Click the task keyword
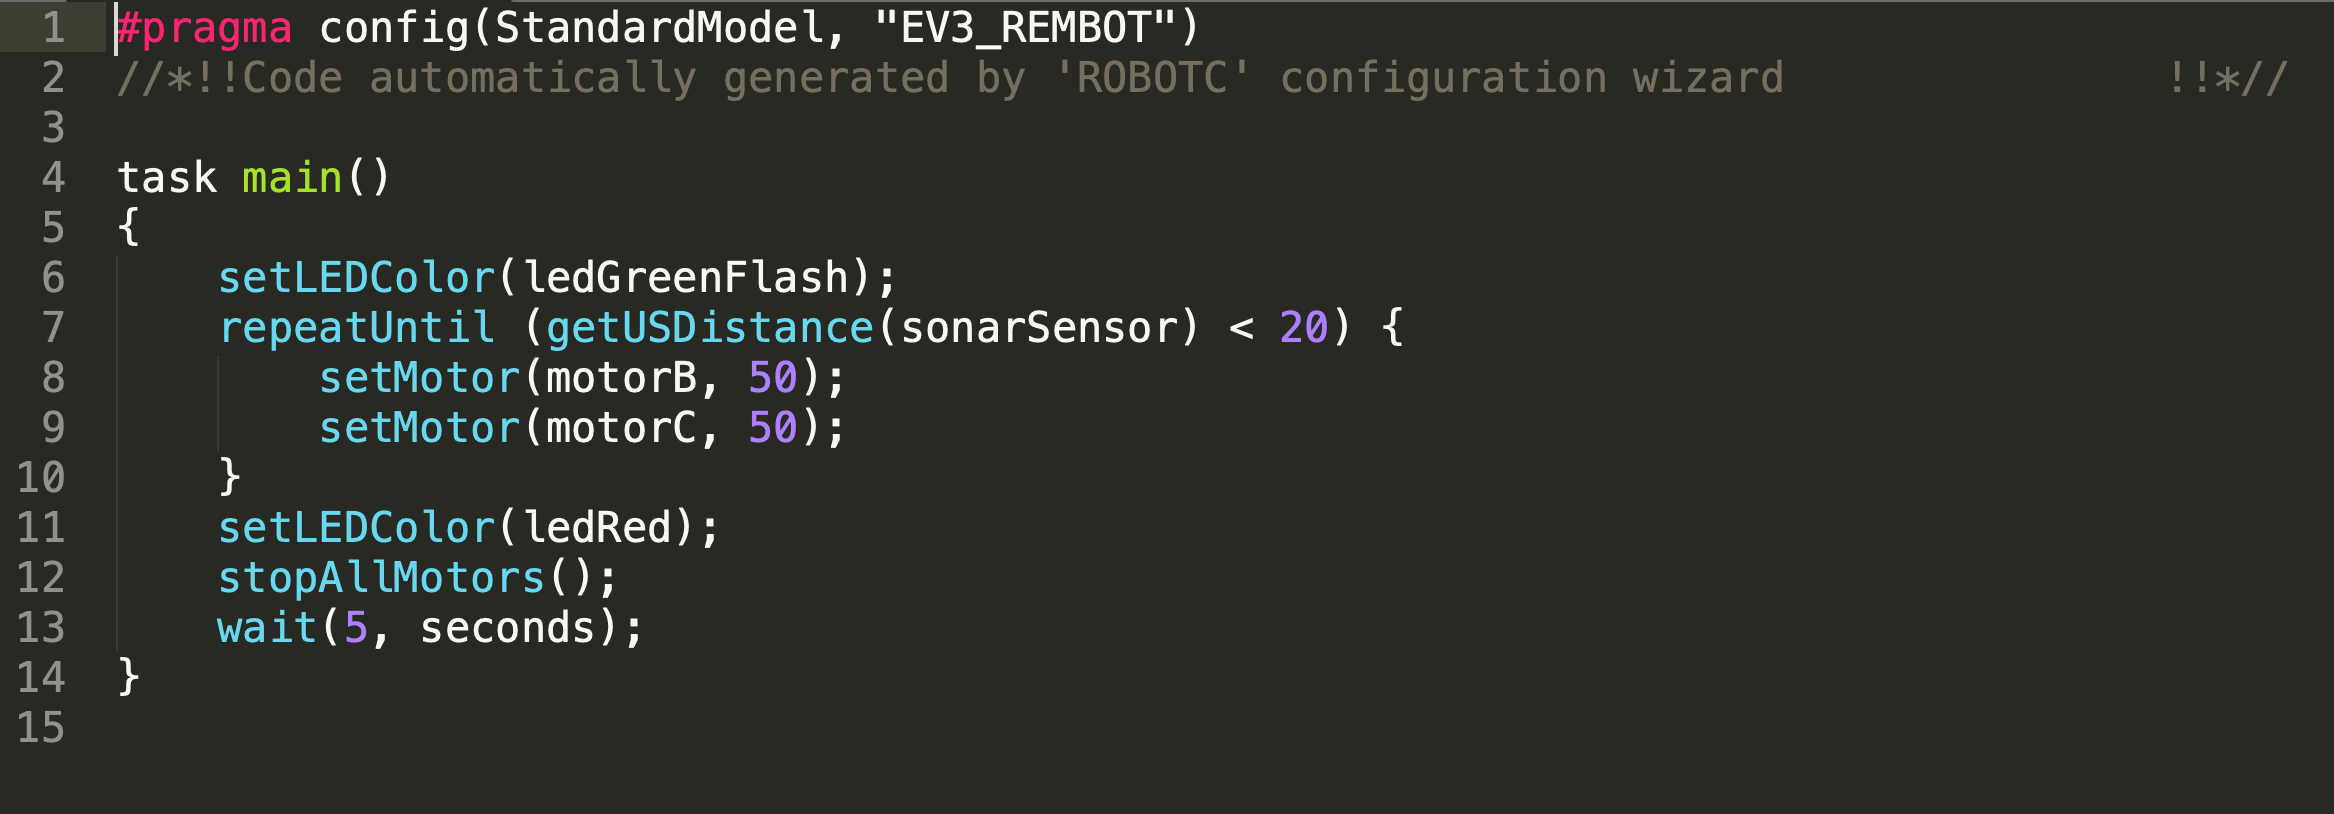 click(x=167, y=178)
